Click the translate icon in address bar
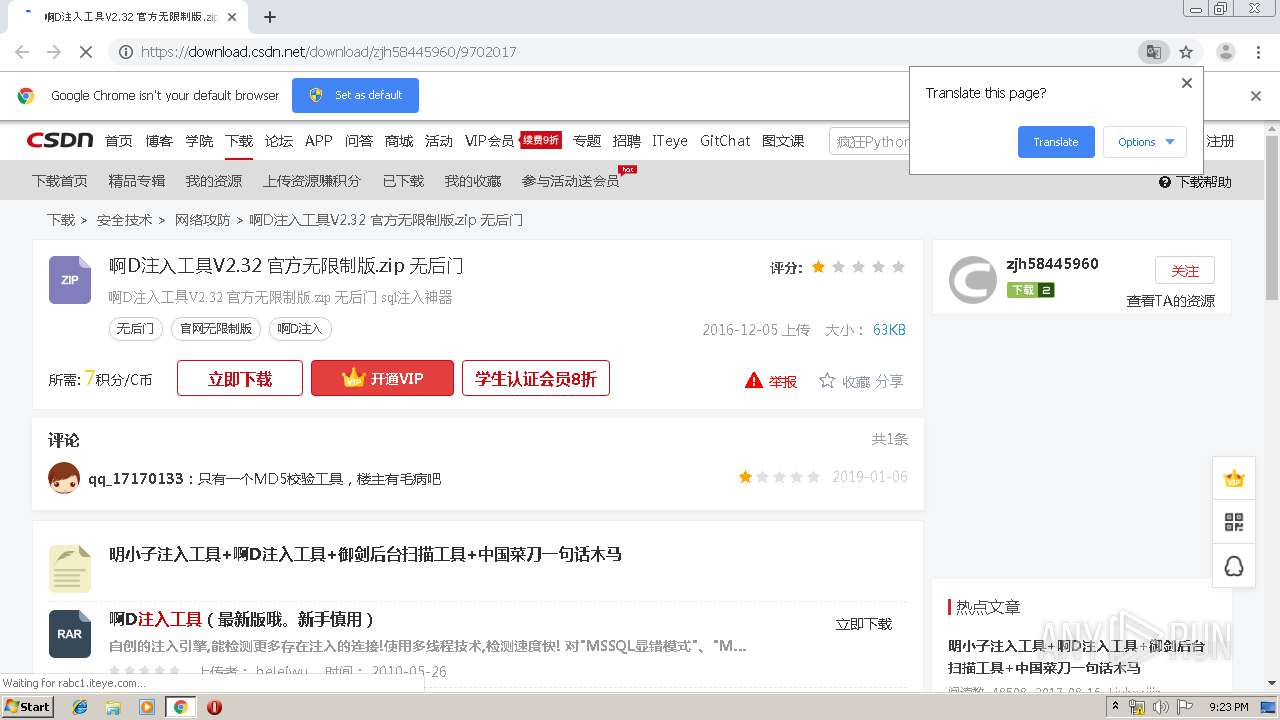This screenshot has height=720, width=1280. coord(1153,52)
